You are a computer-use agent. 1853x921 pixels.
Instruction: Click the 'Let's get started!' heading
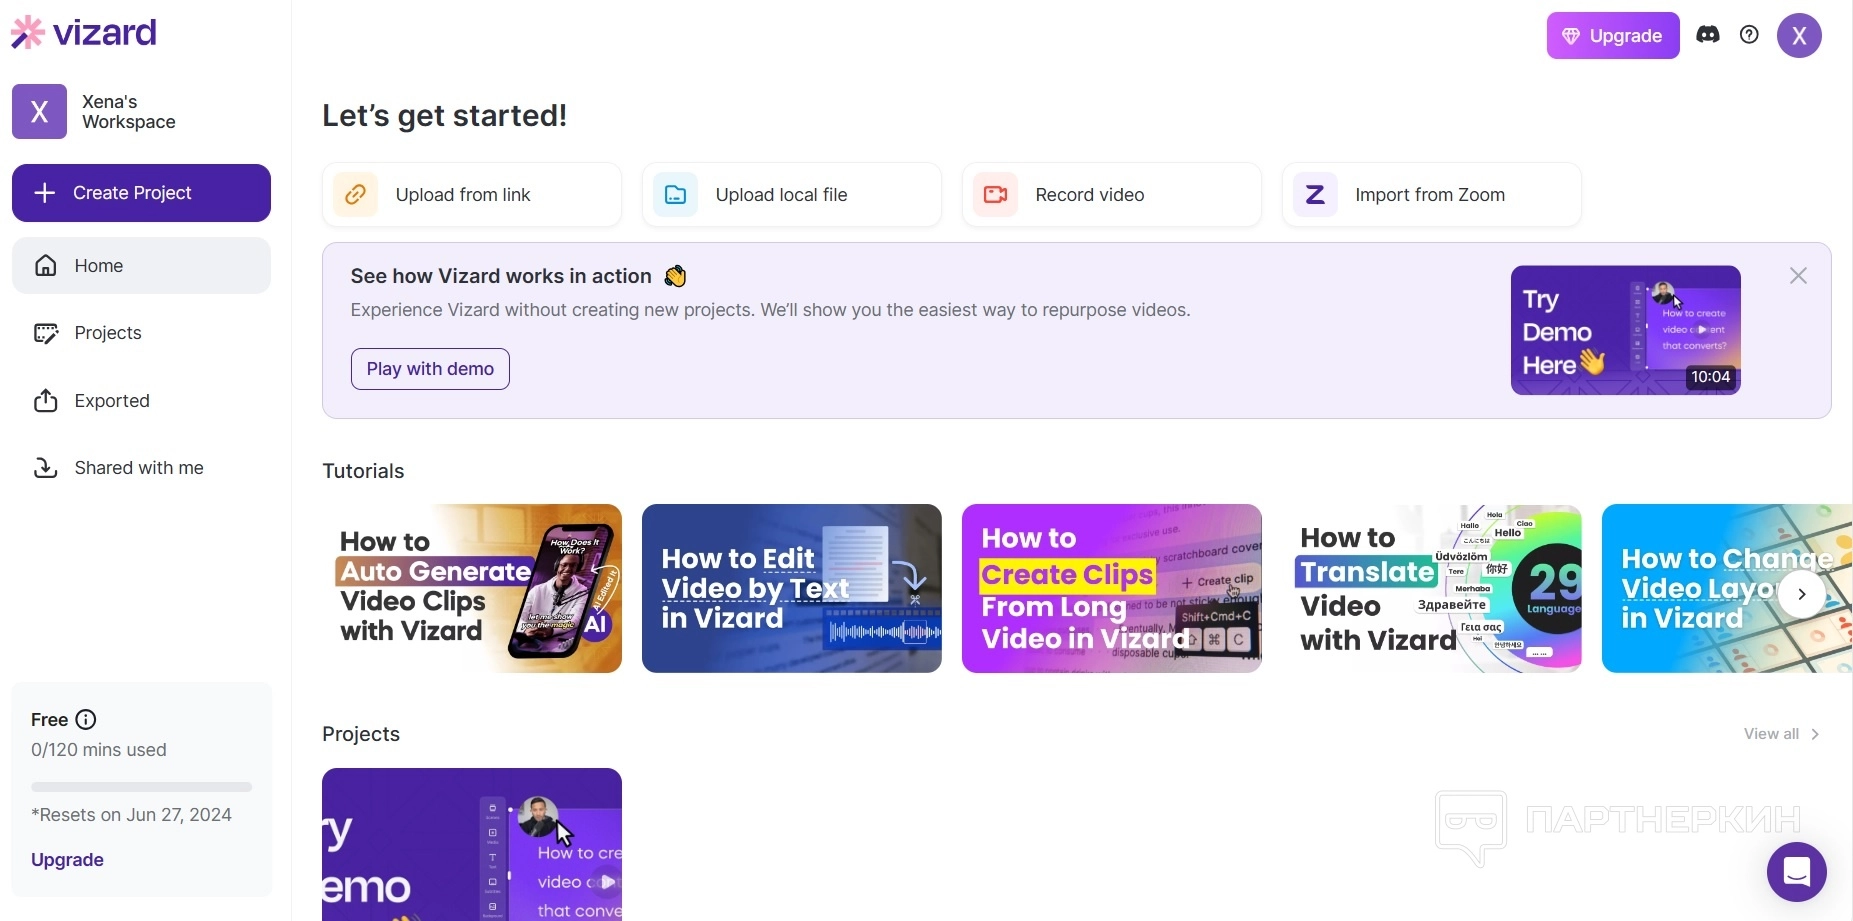tap(445, 116)
